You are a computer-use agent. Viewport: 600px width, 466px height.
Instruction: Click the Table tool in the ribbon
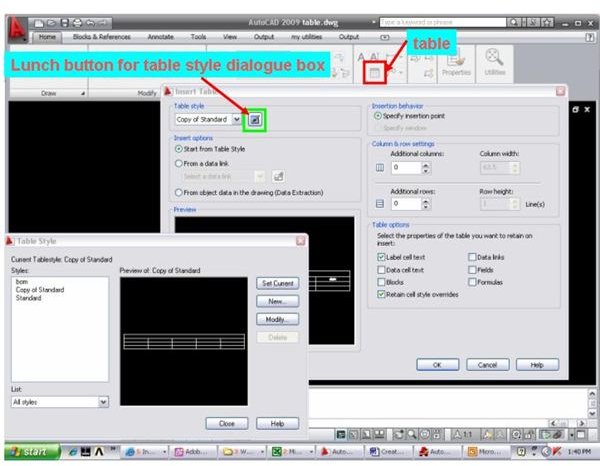374,73
